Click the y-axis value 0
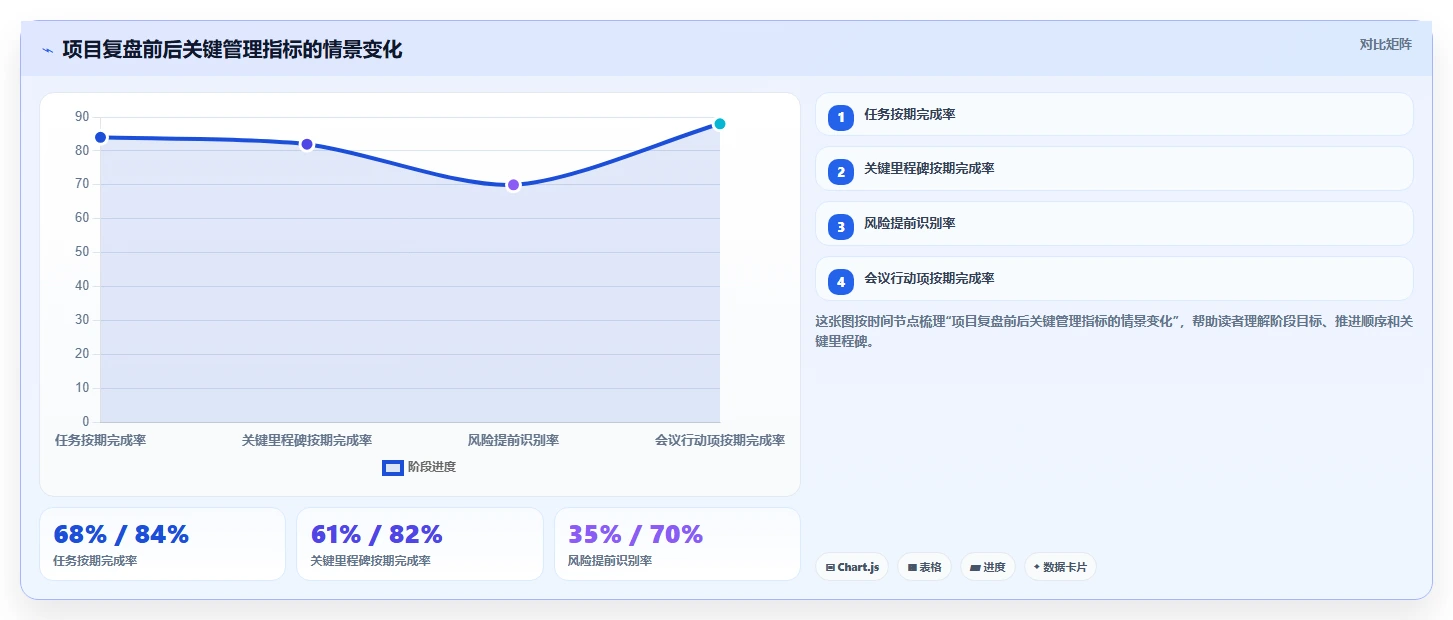Screen dimensions: 1453x620 tap(86, 421)
